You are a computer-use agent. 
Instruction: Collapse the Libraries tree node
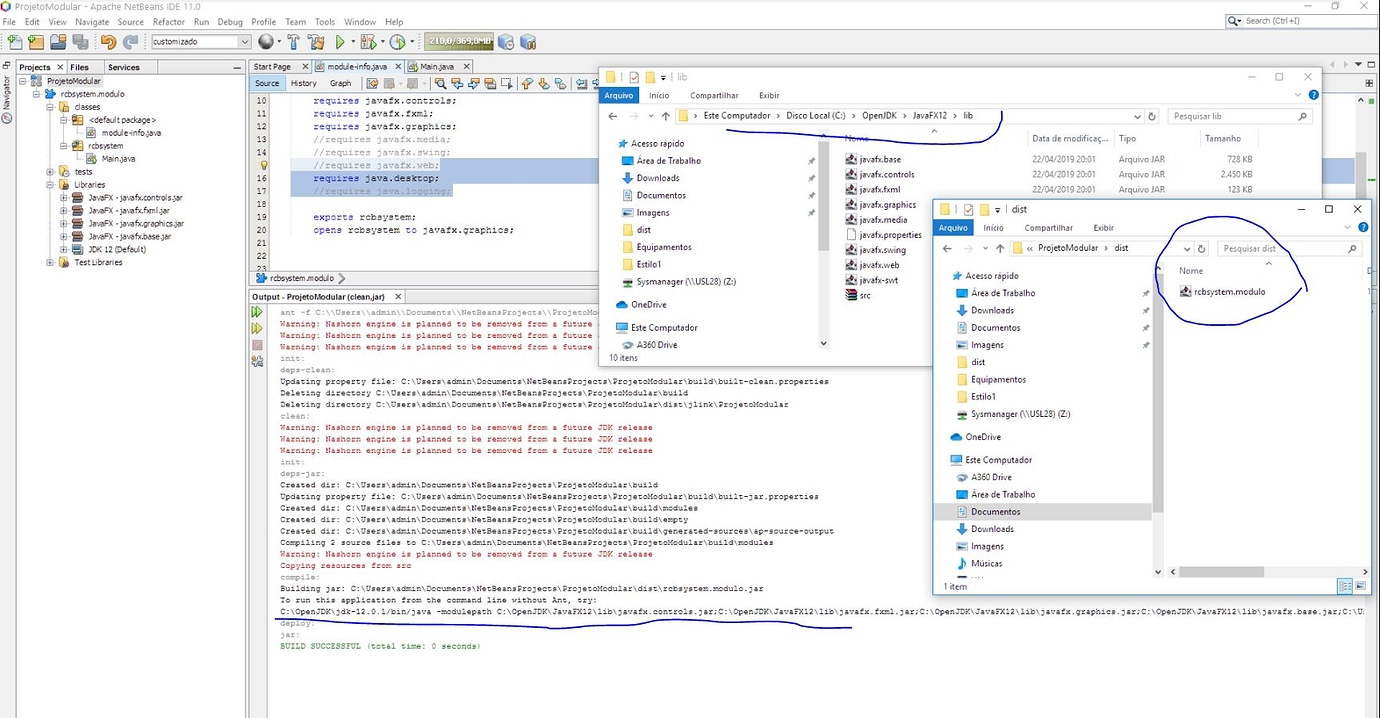[51, 185]
